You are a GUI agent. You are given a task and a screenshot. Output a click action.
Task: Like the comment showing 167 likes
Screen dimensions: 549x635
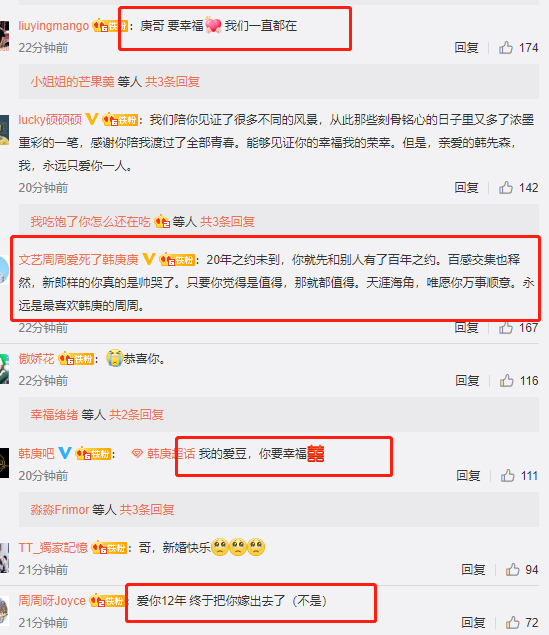(x=506, y=328)
